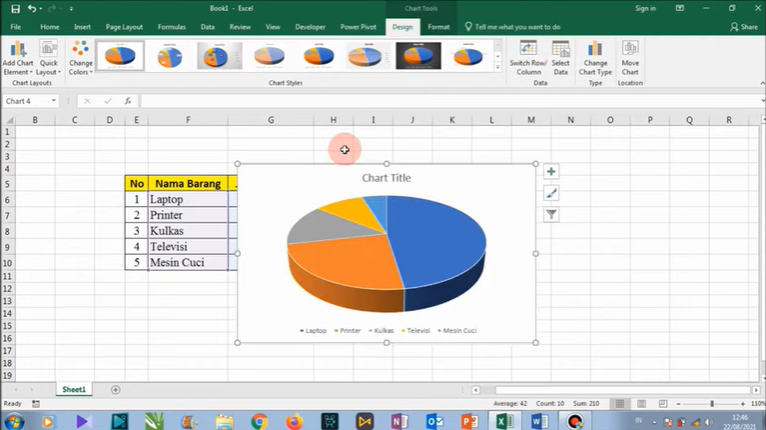
Task: Add a new sheet with the plus button
Action: pyautogui.click(x=116, y=389)
